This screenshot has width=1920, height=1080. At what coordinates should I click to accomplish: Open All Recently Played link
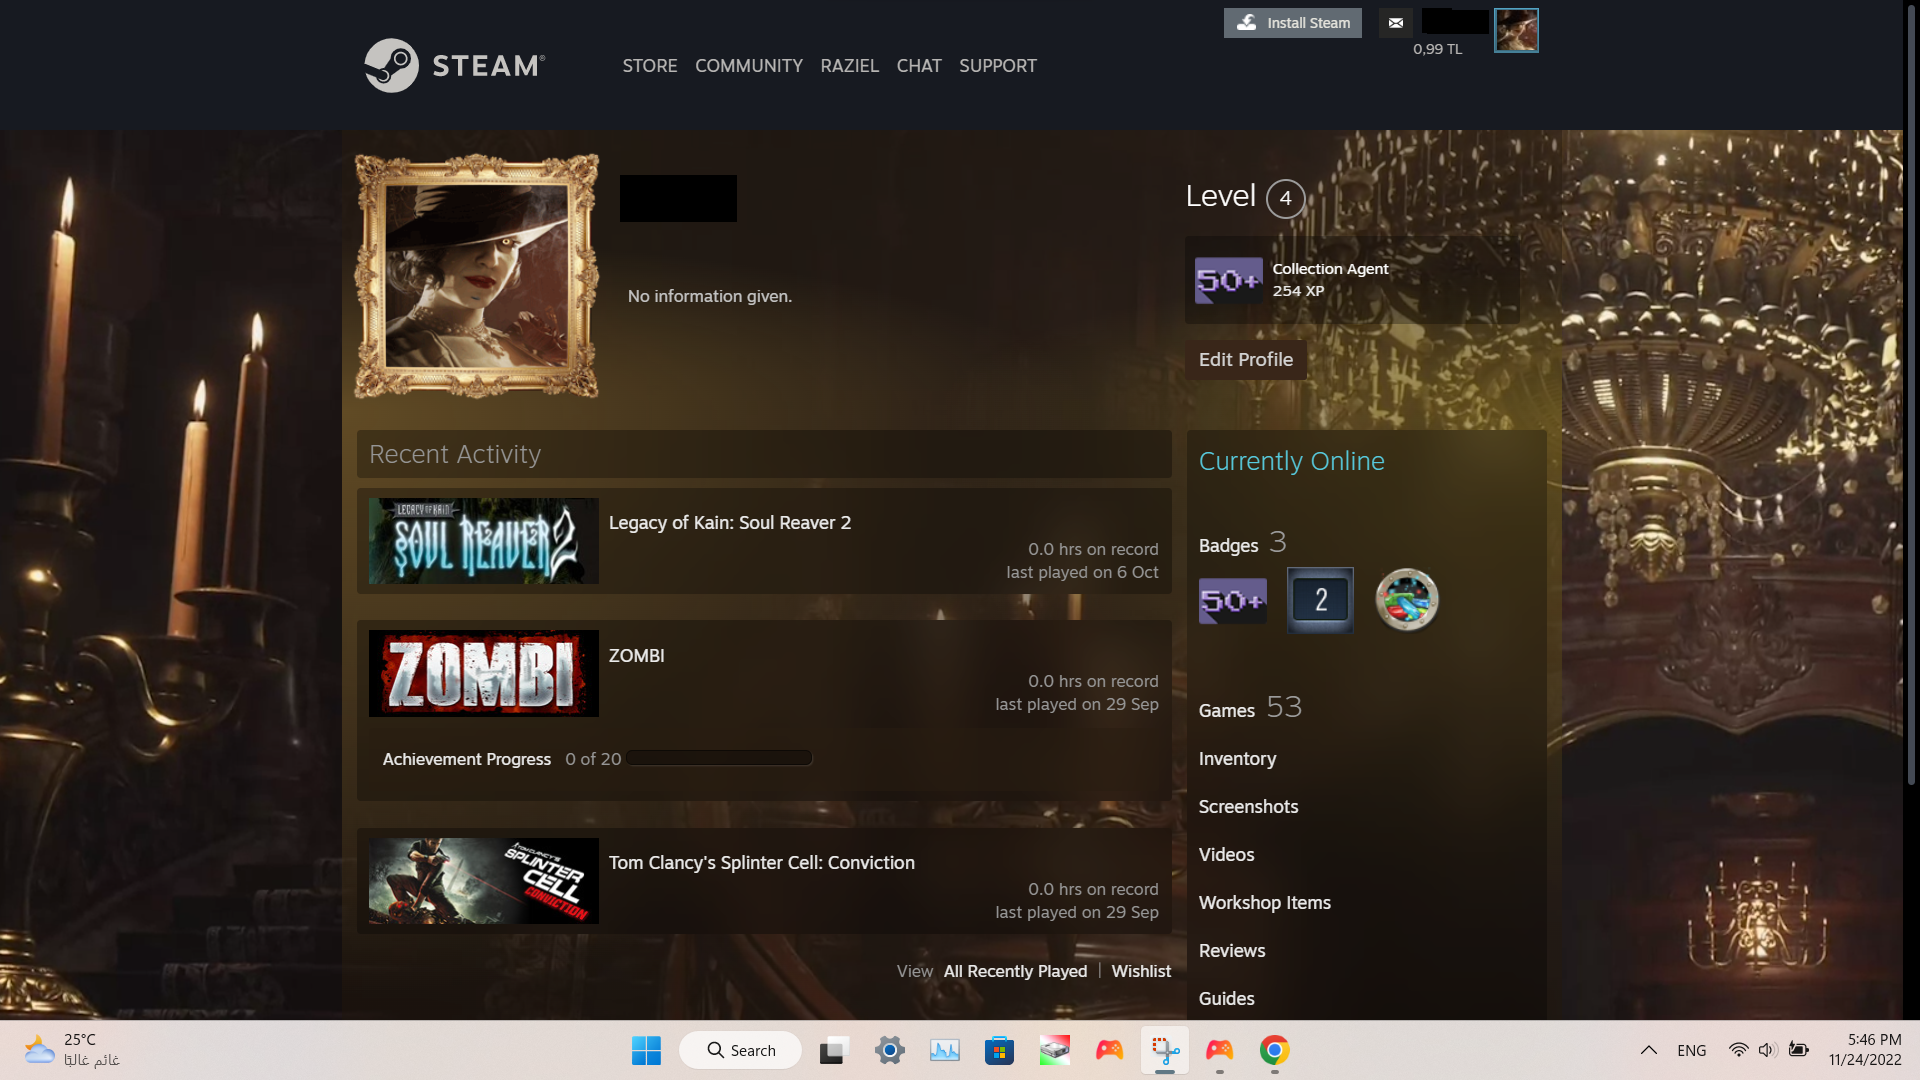(x=1015, y=971)
